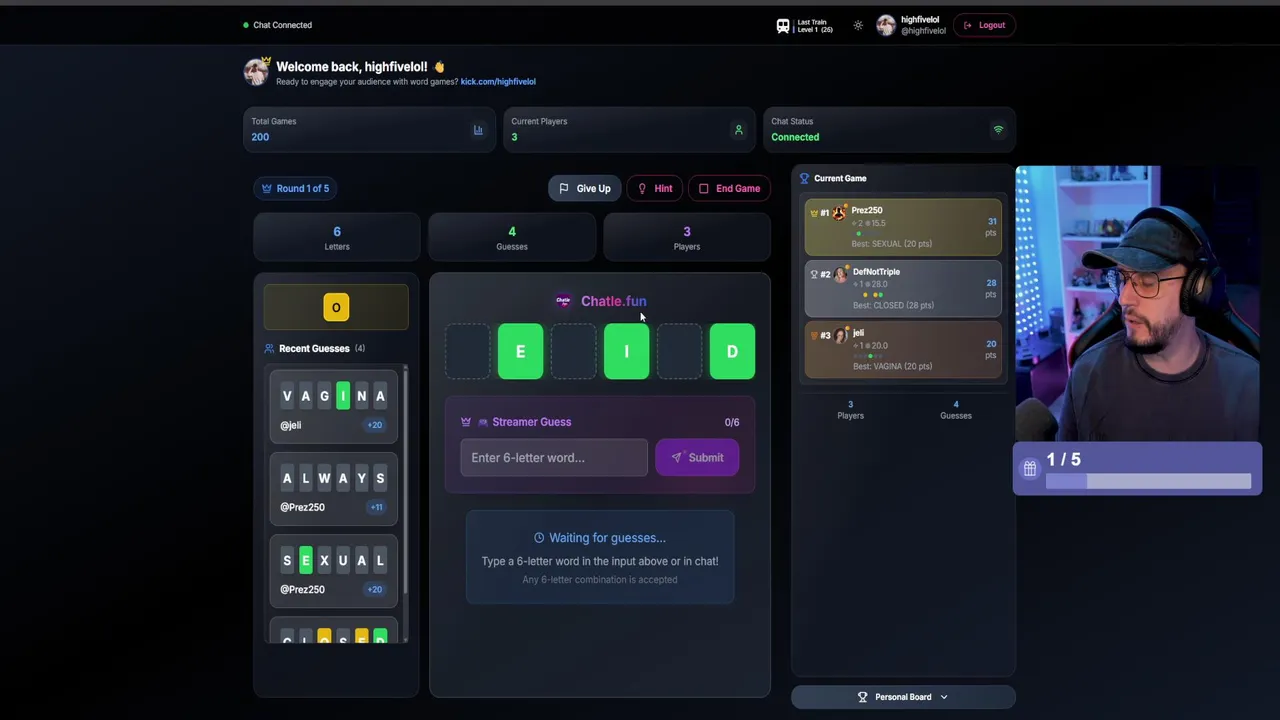Open the highfivelol profile avatar in header
This screenshot has width=1280, height=720.
point(886,26)
